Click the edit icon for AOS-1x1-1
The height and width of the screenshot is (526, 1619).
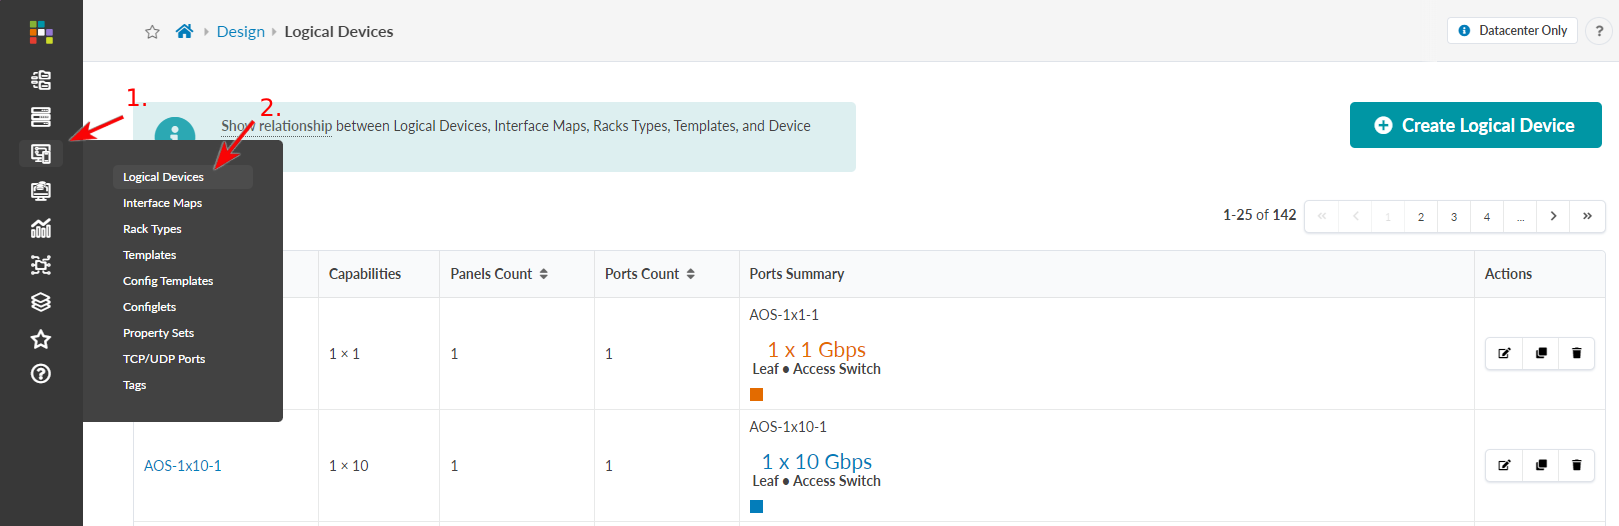click(x=1504, y=353)
